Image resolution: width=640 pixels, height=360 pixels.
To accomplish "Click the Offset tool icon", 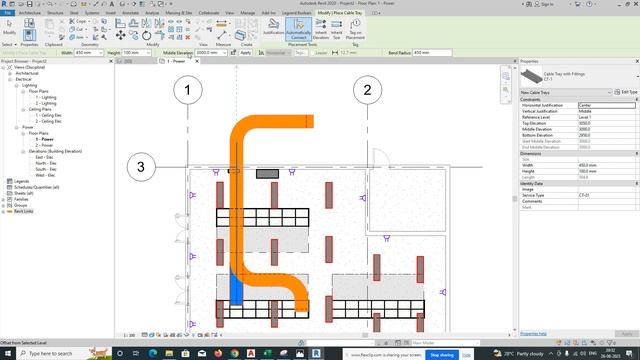I will point(133,23).
